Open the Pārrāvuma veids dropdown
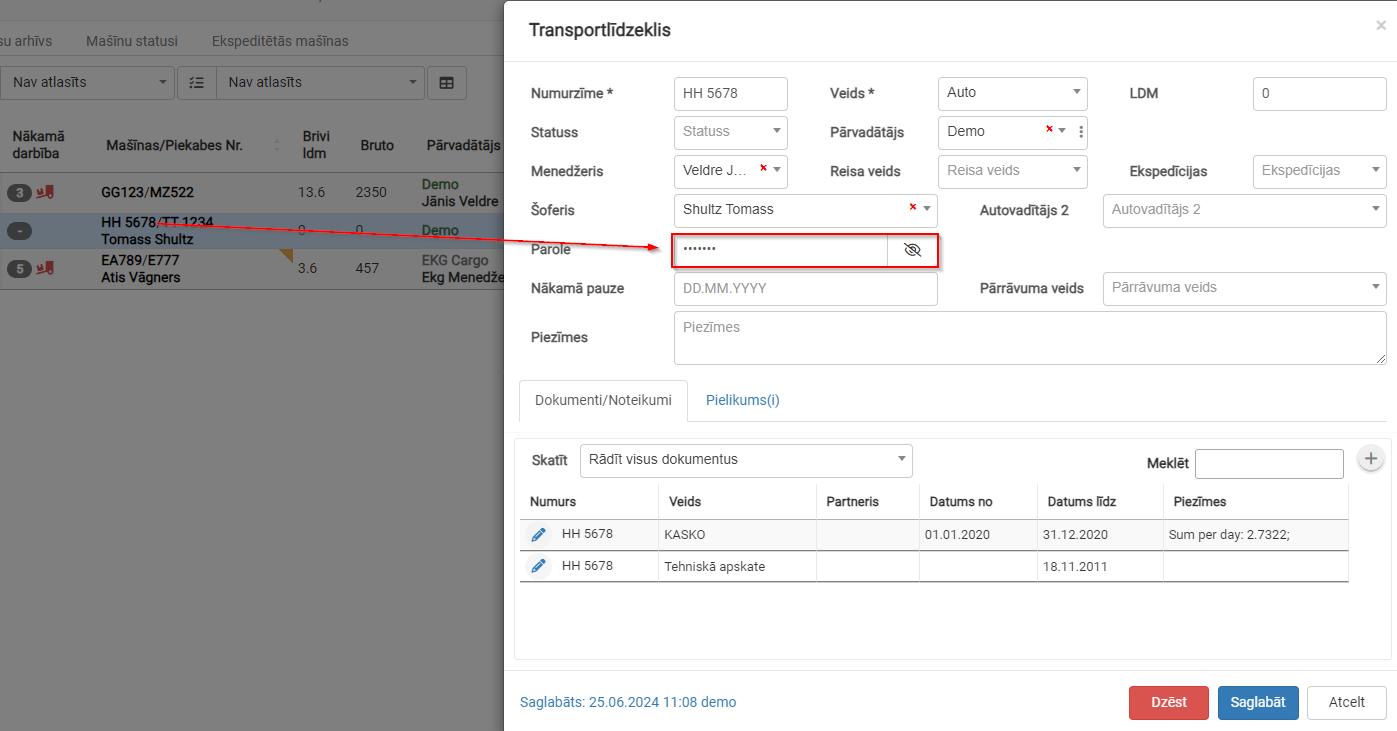The height and width of the screenshot is (731, 1397). tap(1244, 288)
